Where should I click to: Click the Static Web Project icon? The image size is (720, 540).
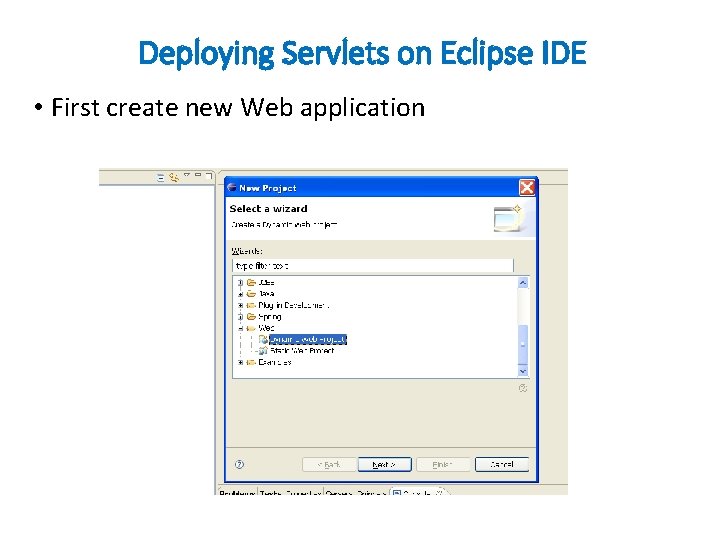click(x=263, y=351)
